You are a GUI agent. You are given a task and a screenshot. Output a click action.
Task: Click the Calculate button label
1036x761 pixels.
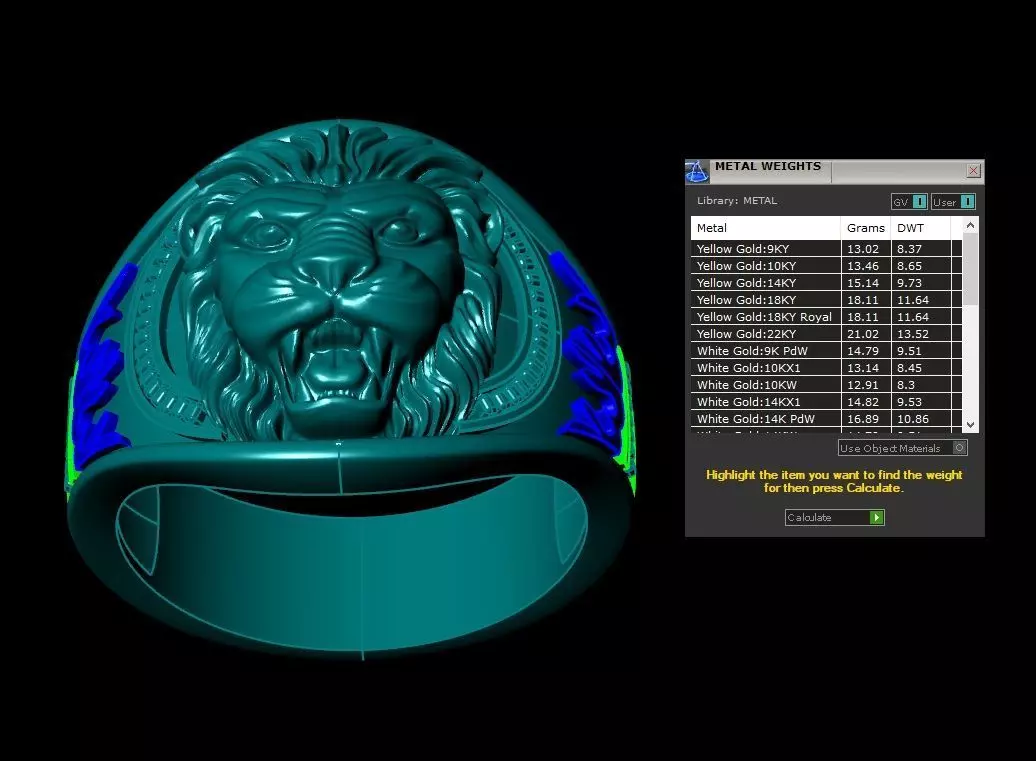(x=809, y=518)
